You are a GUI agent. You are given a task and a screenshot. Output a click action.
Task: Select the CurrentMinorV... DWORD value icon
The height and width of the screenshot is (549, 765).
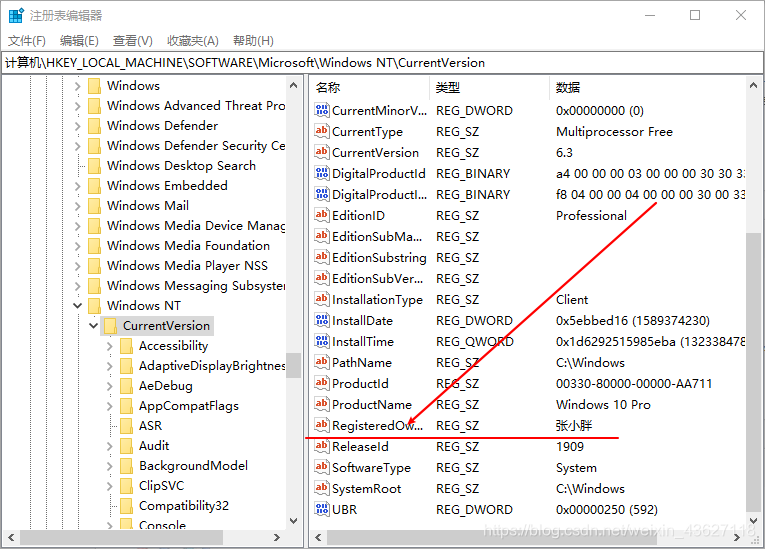coord(322,110)
